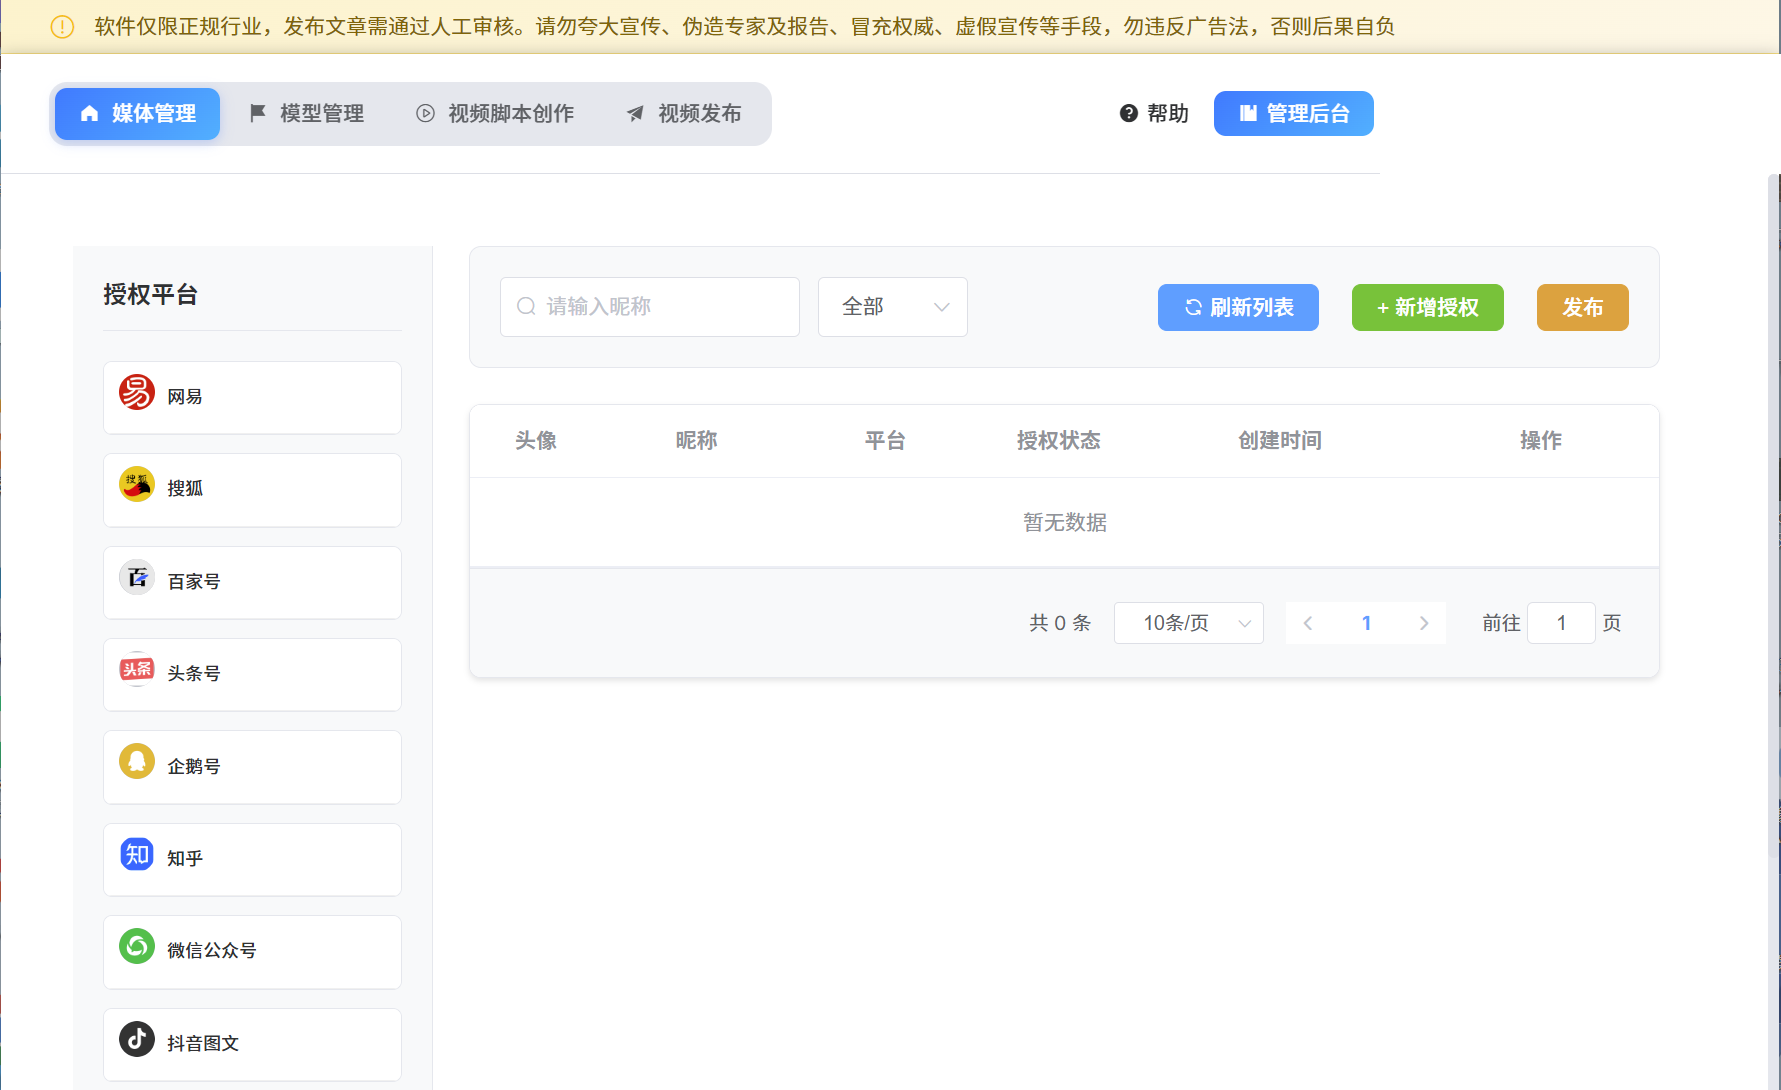Screen dimensions: 1781x1090
Task: Click the 知乎 platform label
Action: 185,859
